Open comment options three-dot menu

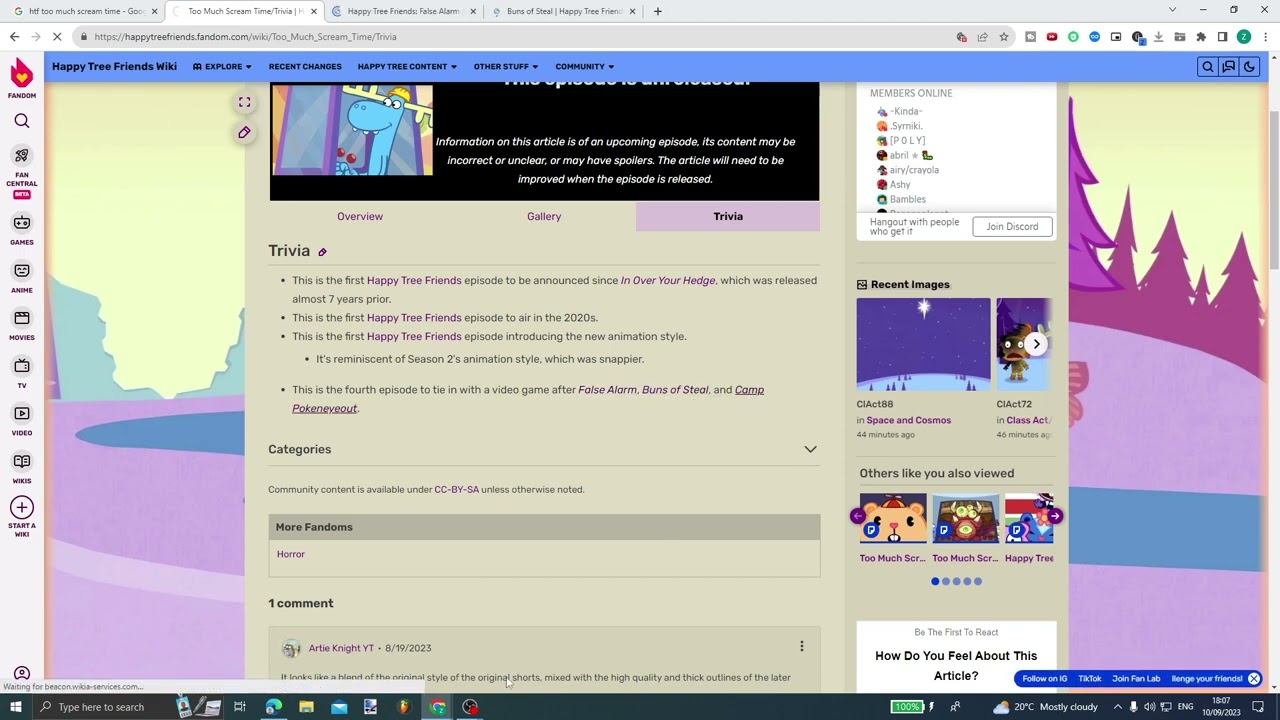point(801,647)
